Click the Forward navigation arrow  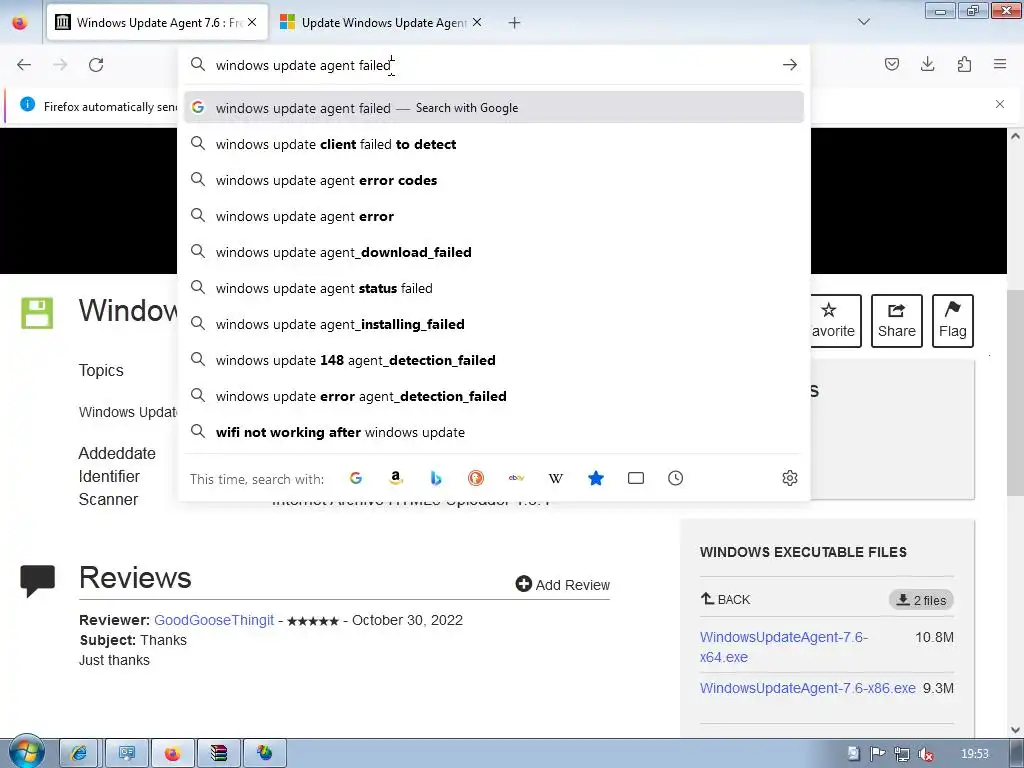click(60, 65)
